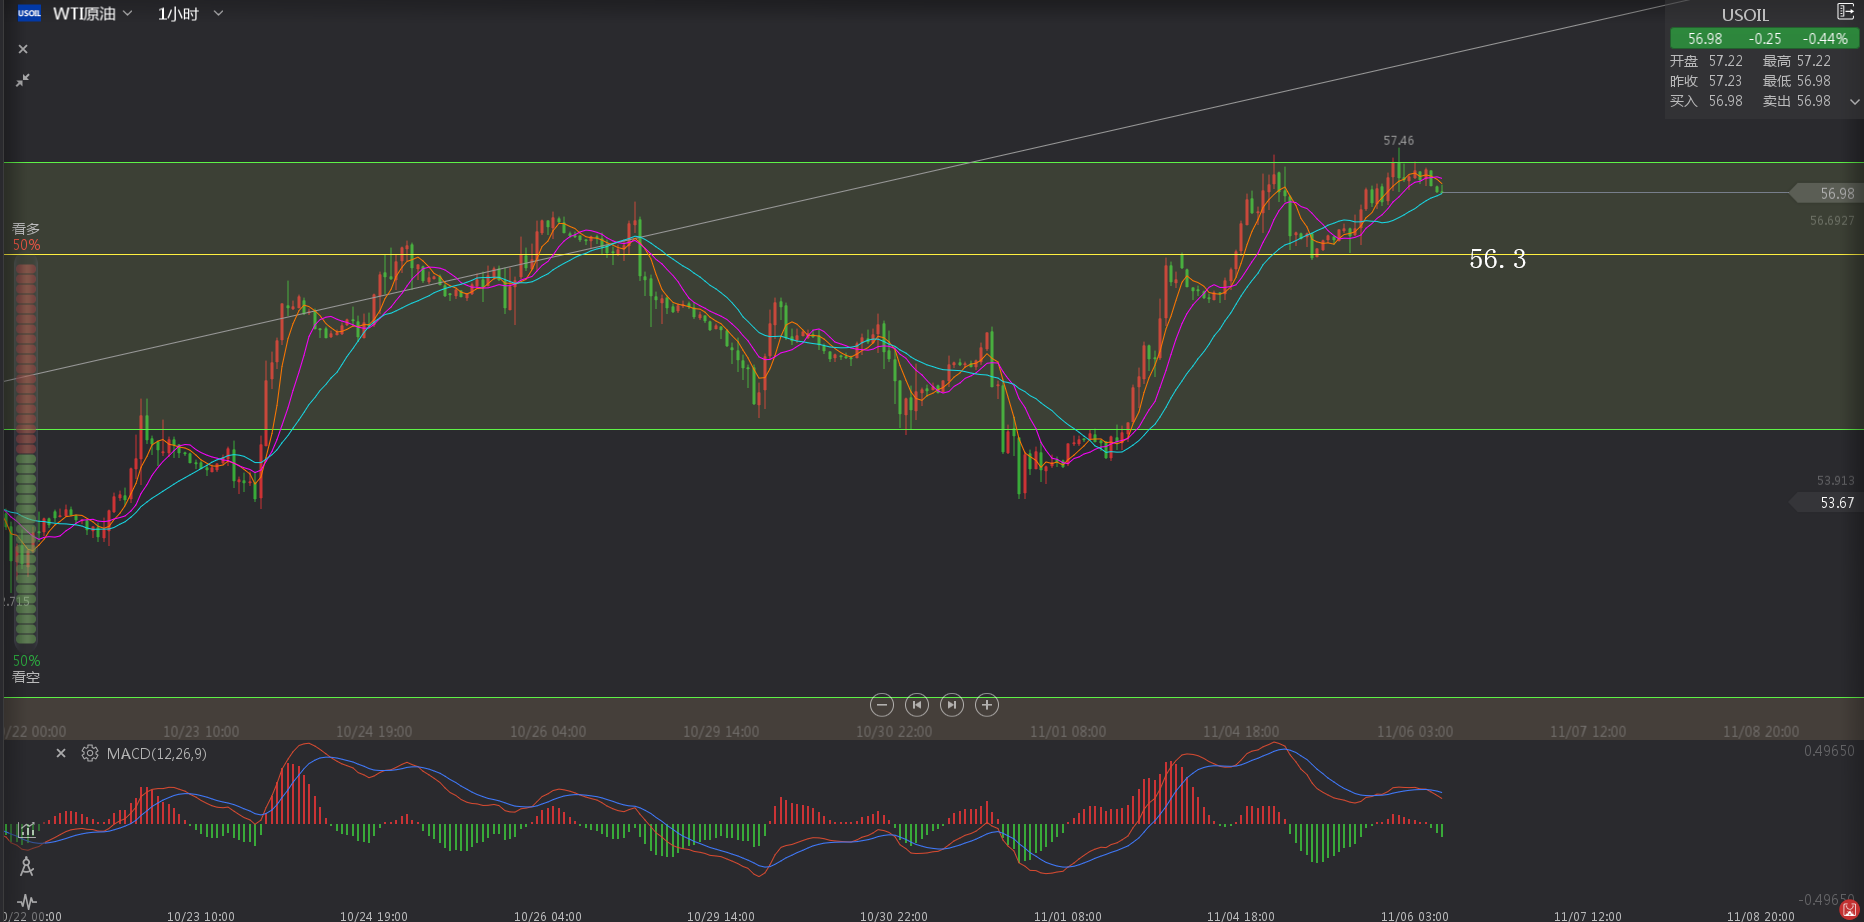1864x922 pixels.
Task: Click the waveform icon in bottom-left
Action: (27, 901)
